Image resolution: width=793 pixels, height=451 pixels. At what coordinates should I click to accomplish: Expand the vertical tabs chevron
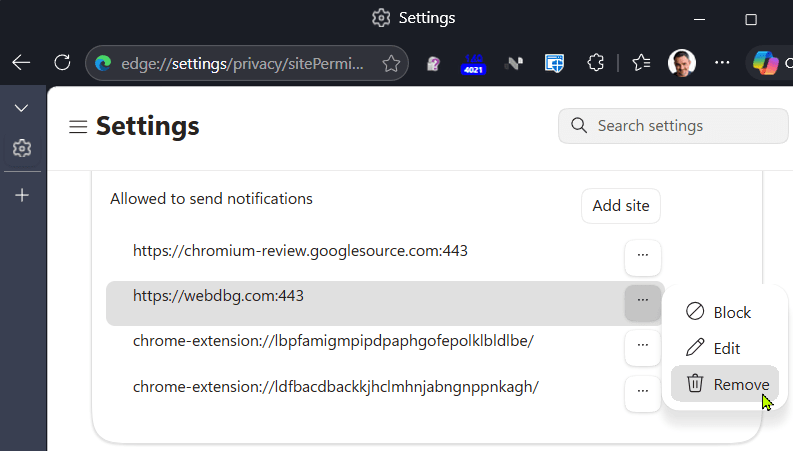(x=21, y=108)
